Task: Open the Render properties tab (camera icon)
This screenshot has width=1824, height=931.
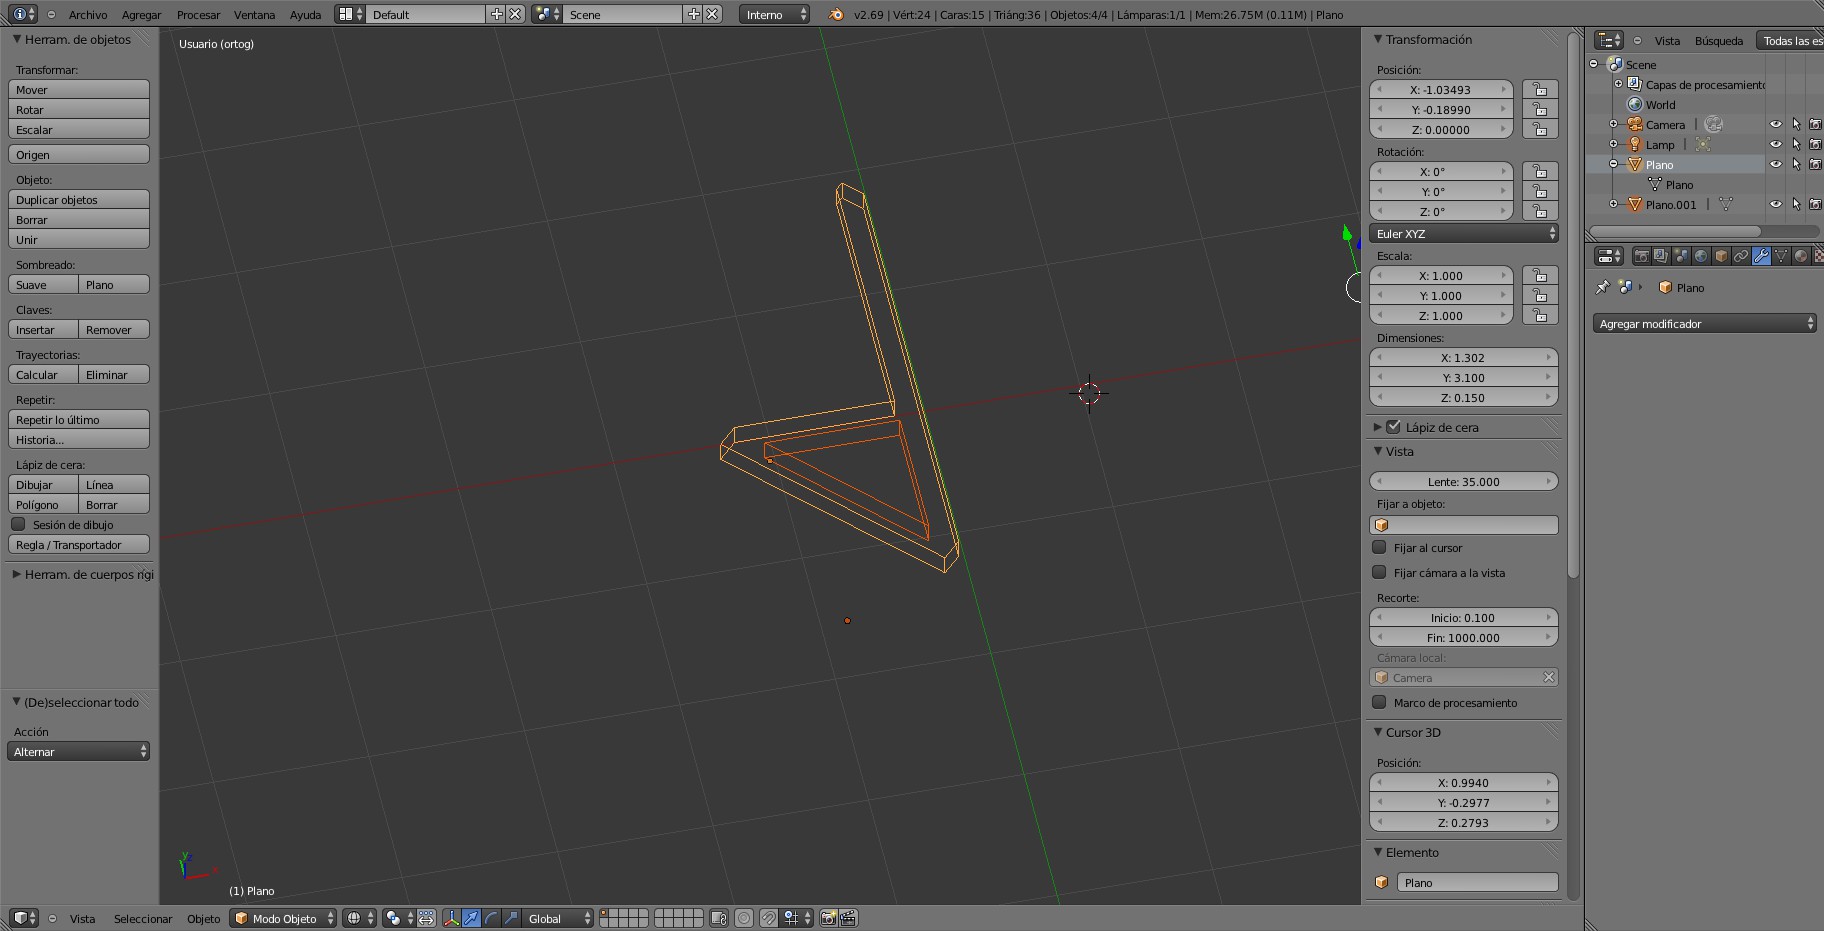Action: [x=1641, y=256]
